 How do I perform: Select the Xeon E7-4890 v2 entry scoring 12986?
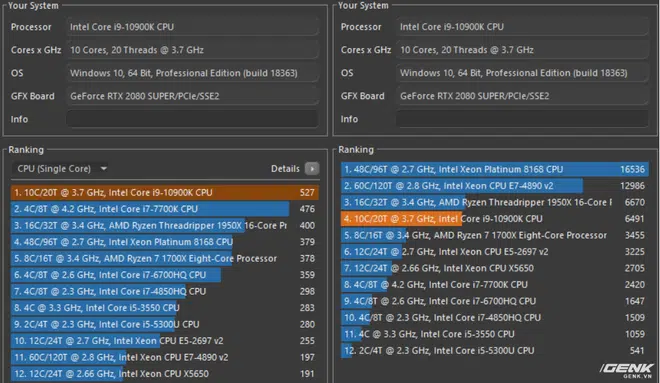(495, 186)
